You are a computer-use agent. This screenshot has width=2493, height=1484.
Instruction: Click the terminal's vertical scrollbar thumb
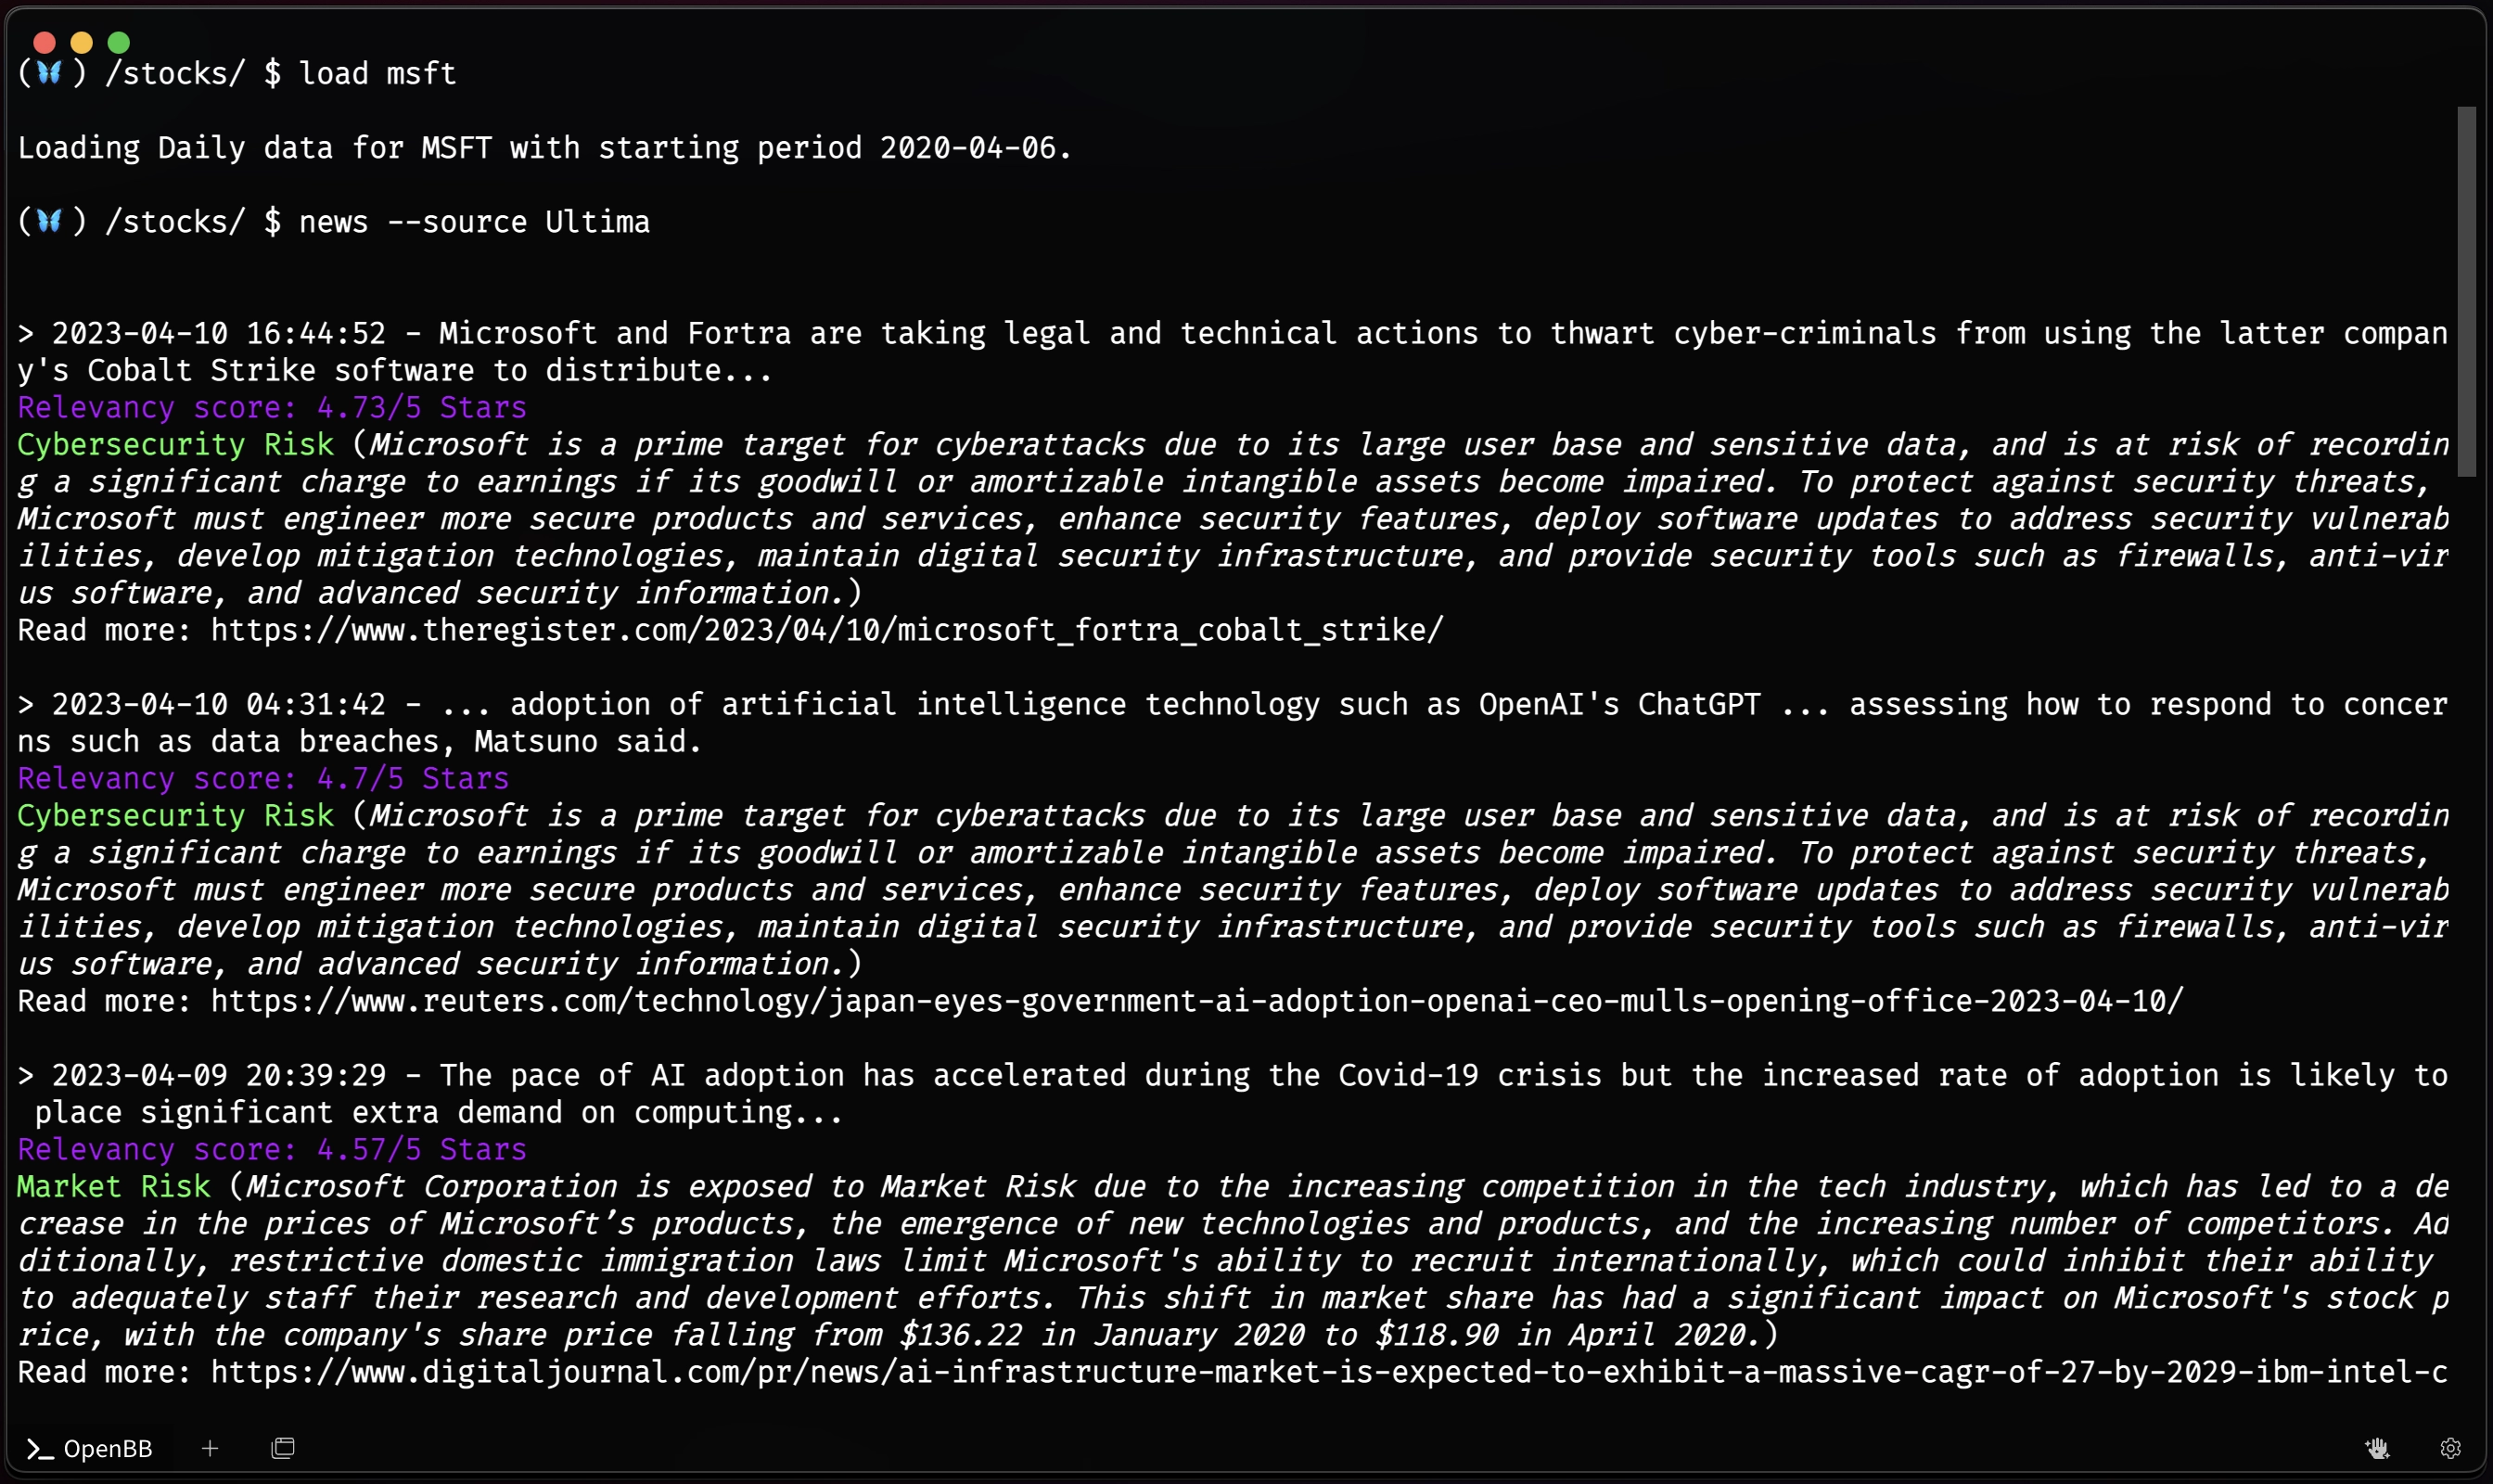click(2466, 292)
